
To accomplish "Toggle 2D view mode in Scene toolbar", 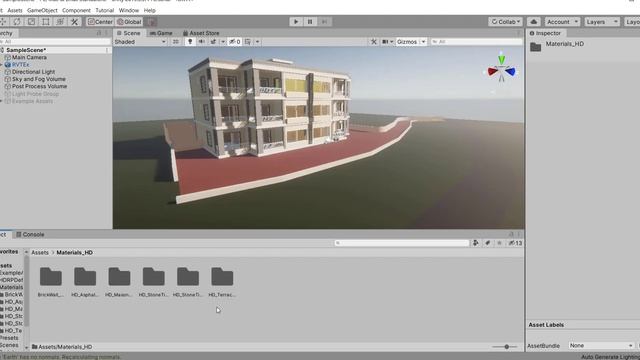I will point(176,42).
